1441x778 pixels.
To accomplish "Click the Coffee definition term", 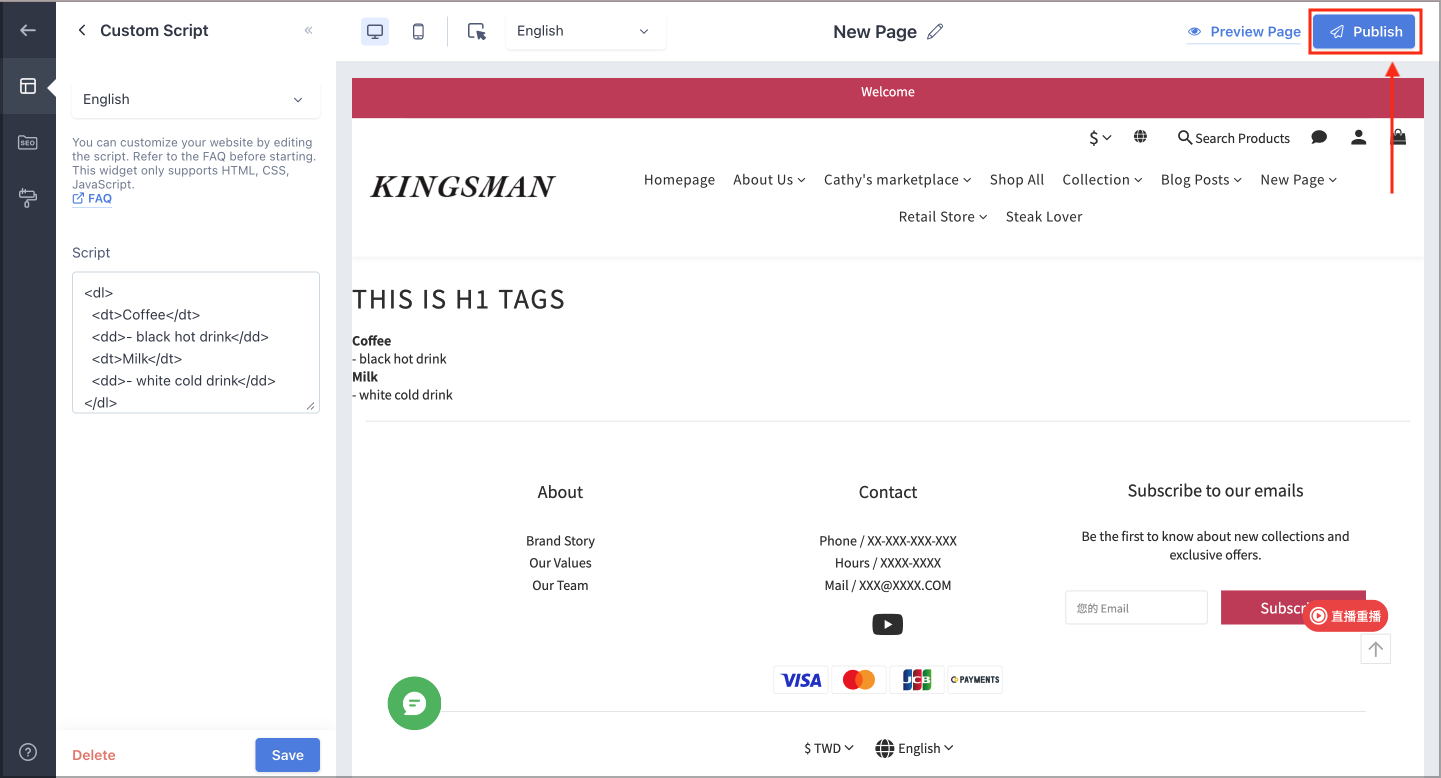I will point(372,341).
